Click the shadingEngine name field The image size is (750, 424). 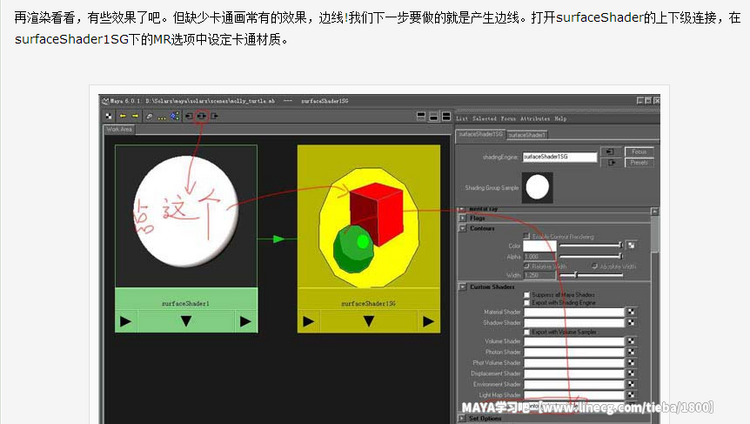560,157
